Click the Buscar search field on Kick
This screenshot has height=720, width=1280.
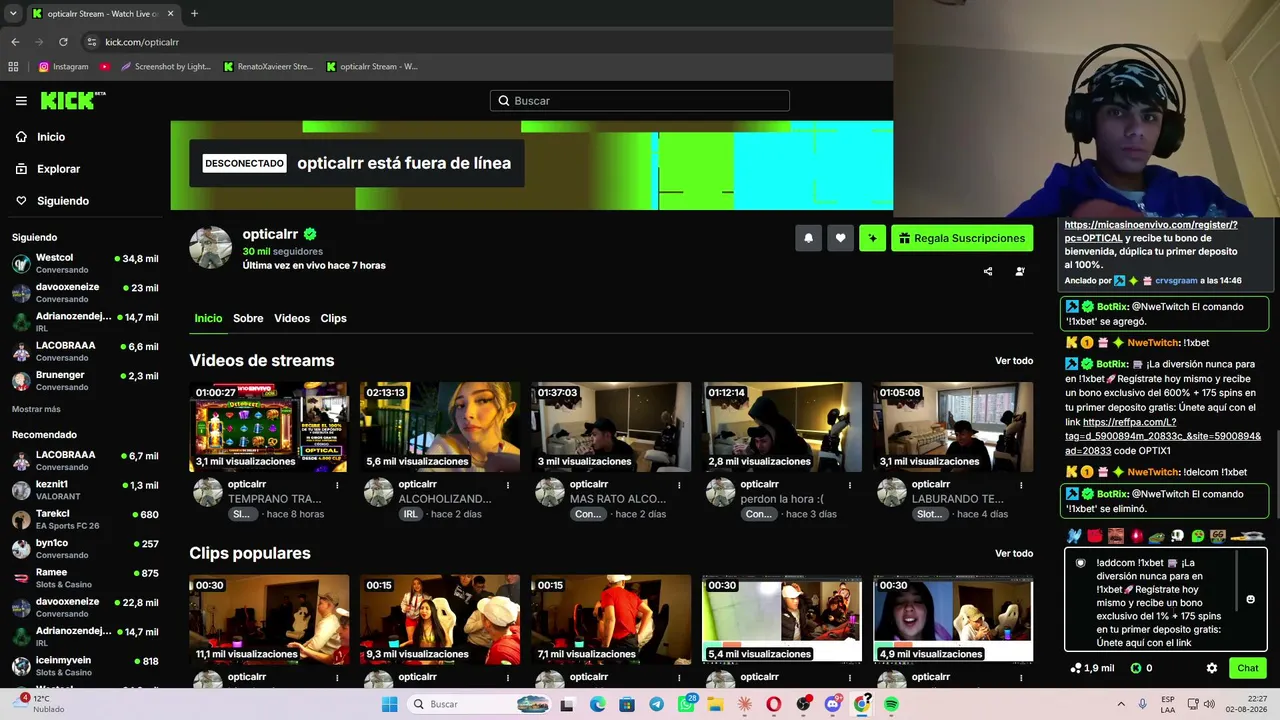click(640, 101)
